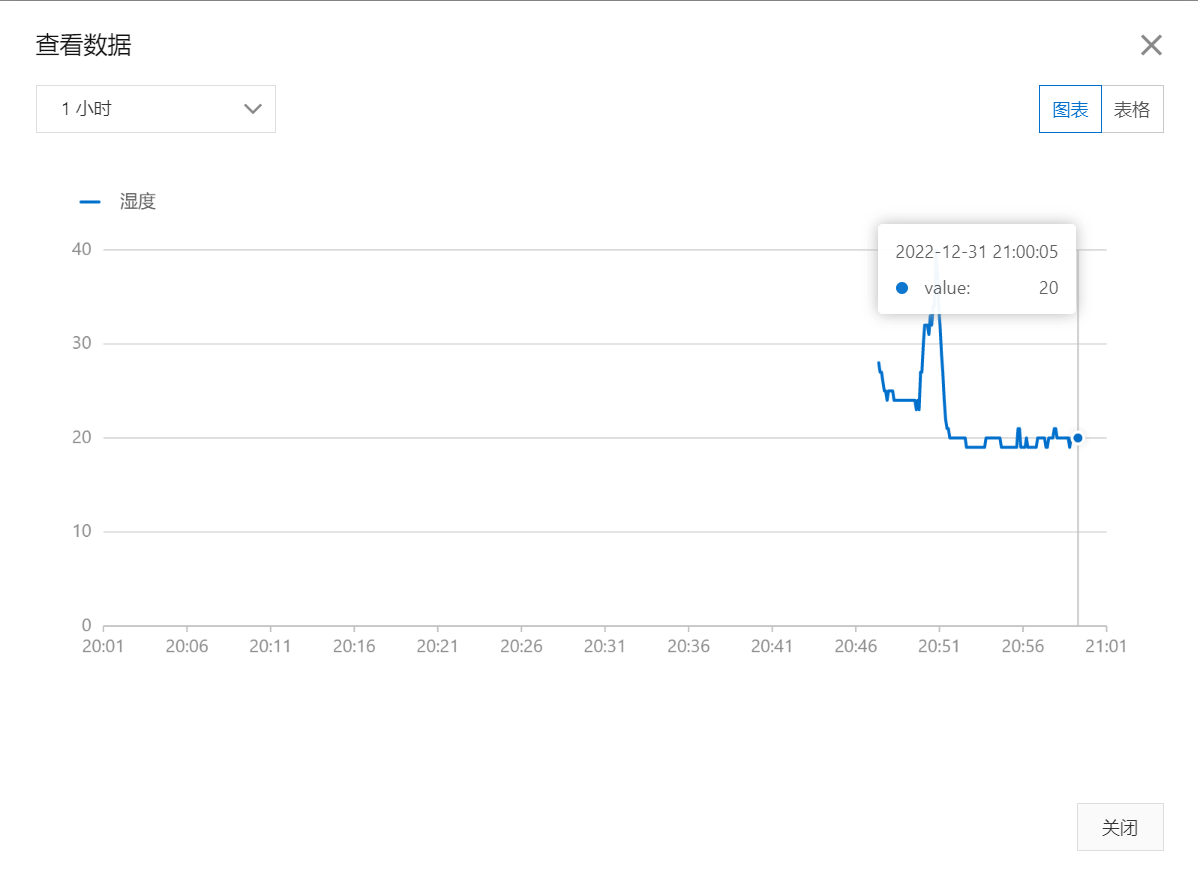Click the tooltip timestamp 2022-12-31 21:00:05
1198x874 pixels.
pos(976,251)
